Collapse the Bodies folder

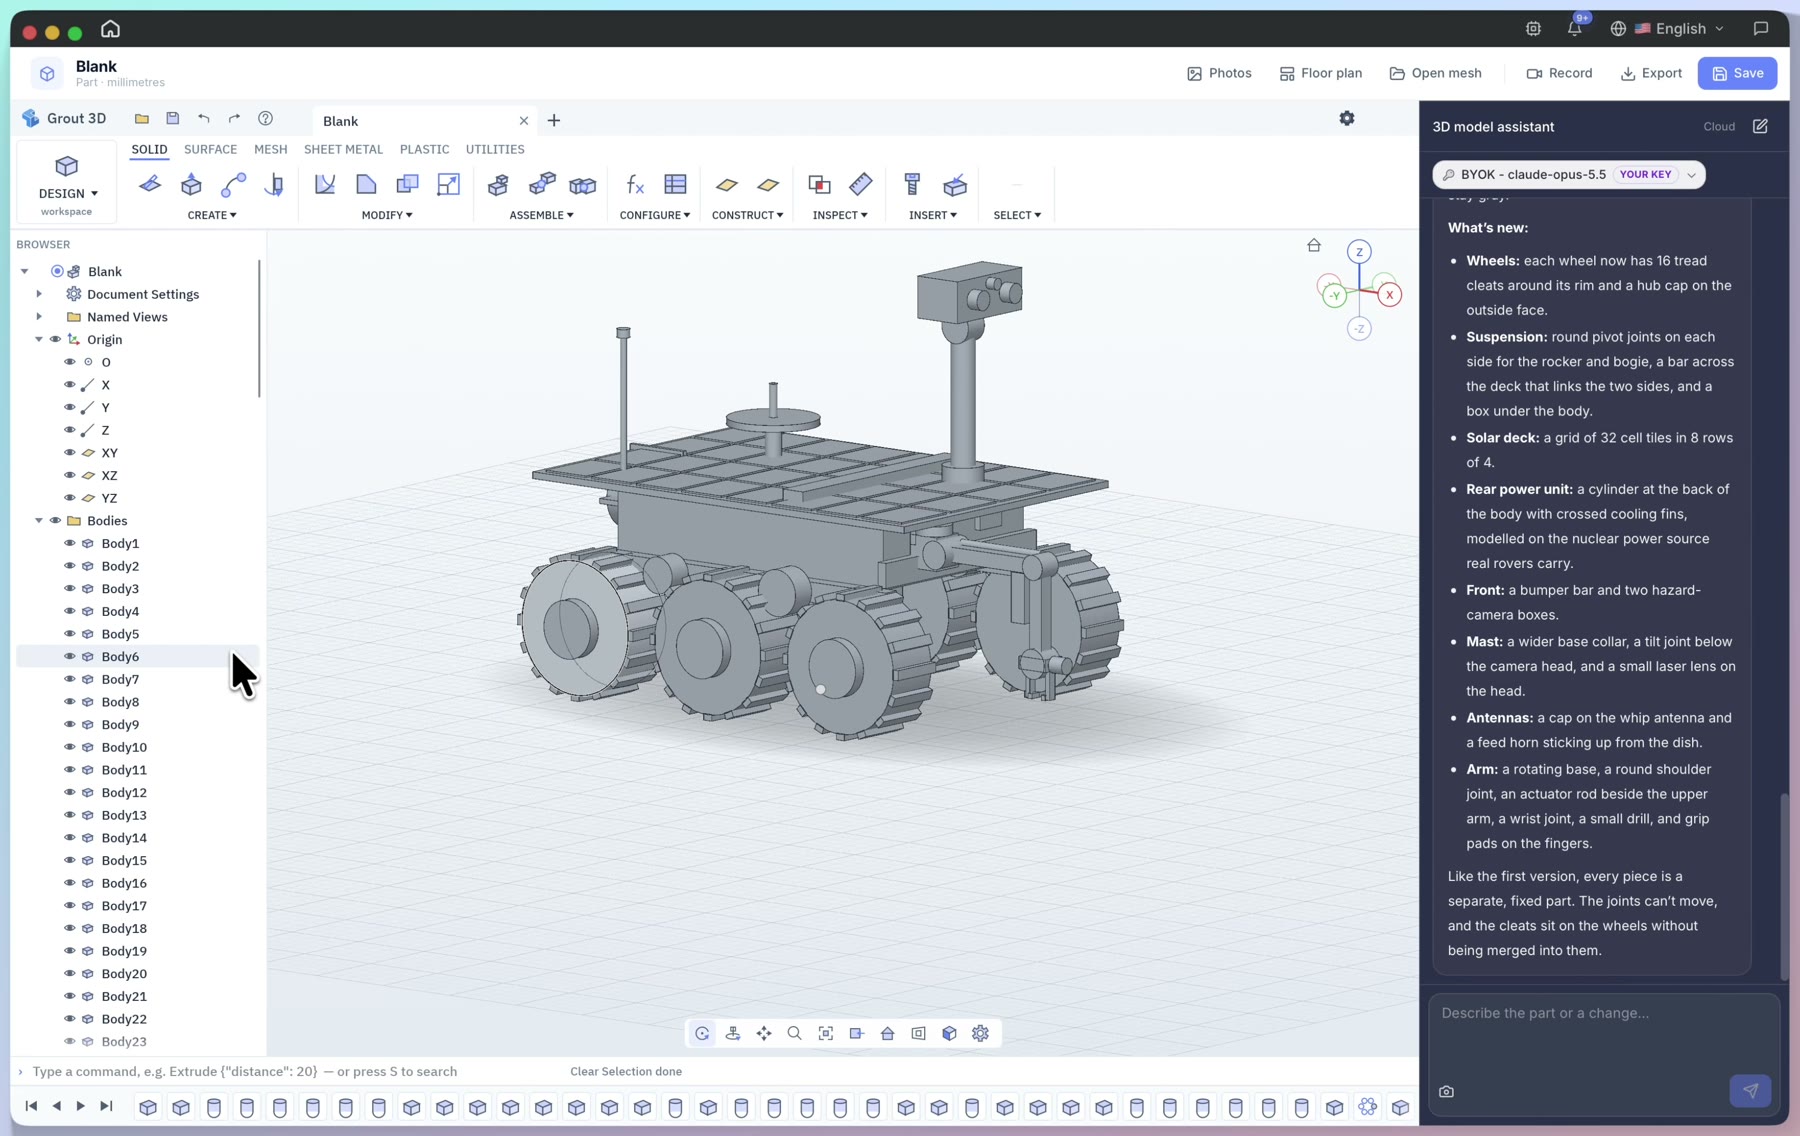[x=39, y=520]
